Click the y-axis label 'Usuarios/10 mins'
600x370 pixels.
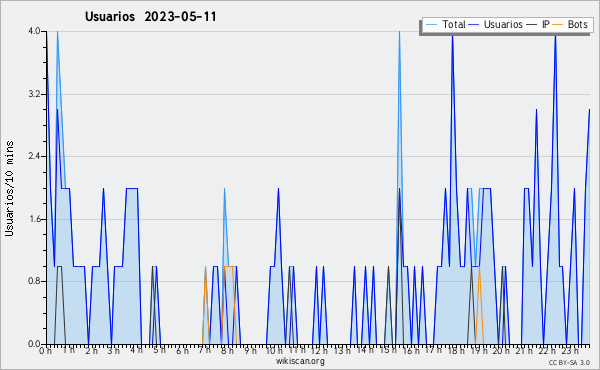[9, 188]
